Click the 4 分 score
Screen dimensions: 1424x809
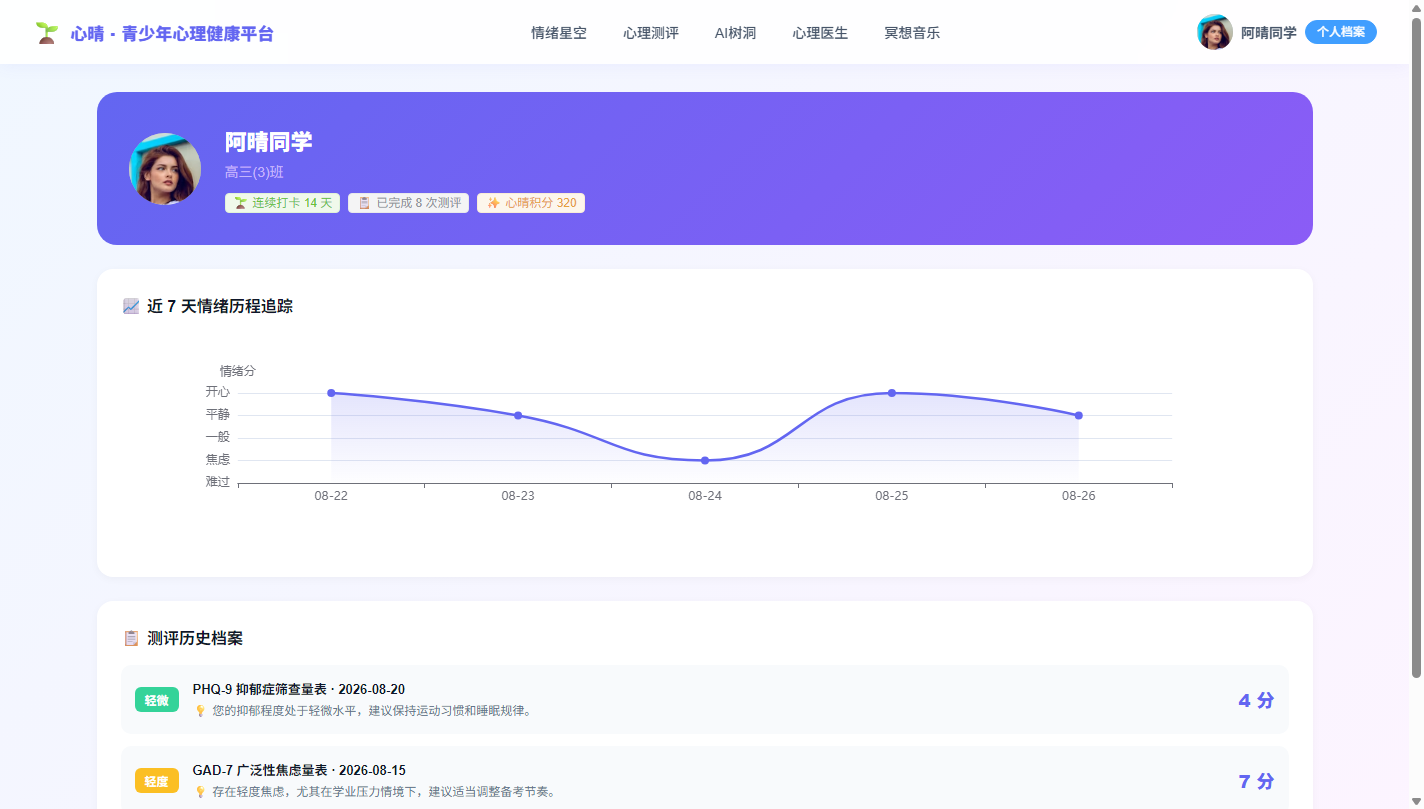click(x=1256, y=700)
